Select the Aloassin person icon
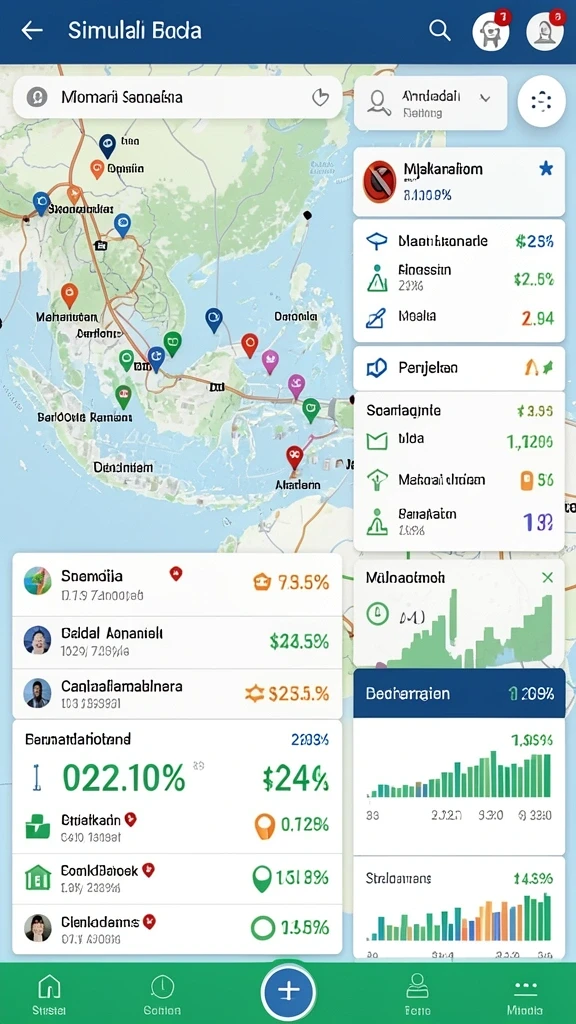The image size is (576, 1024). pyautogui.click(x=377, y=278)
